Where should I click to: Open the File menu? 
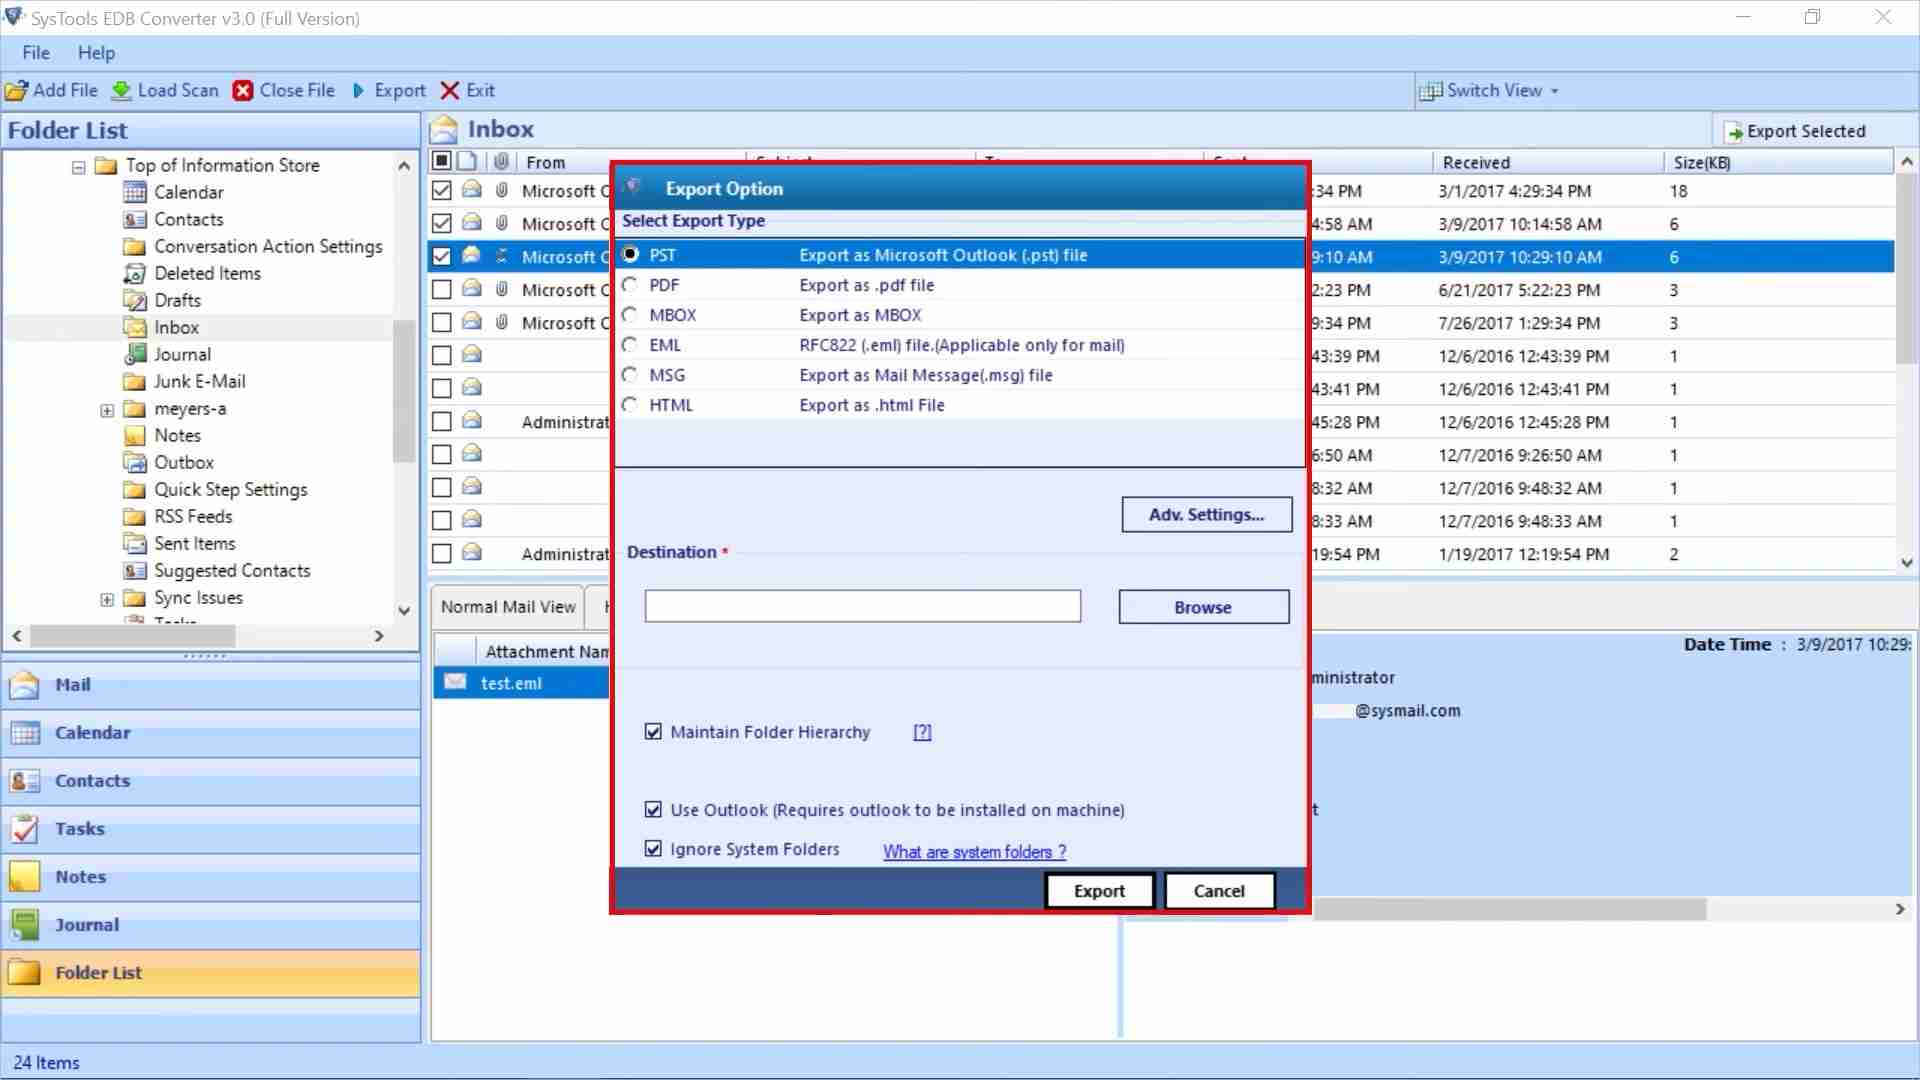[35, 52]
